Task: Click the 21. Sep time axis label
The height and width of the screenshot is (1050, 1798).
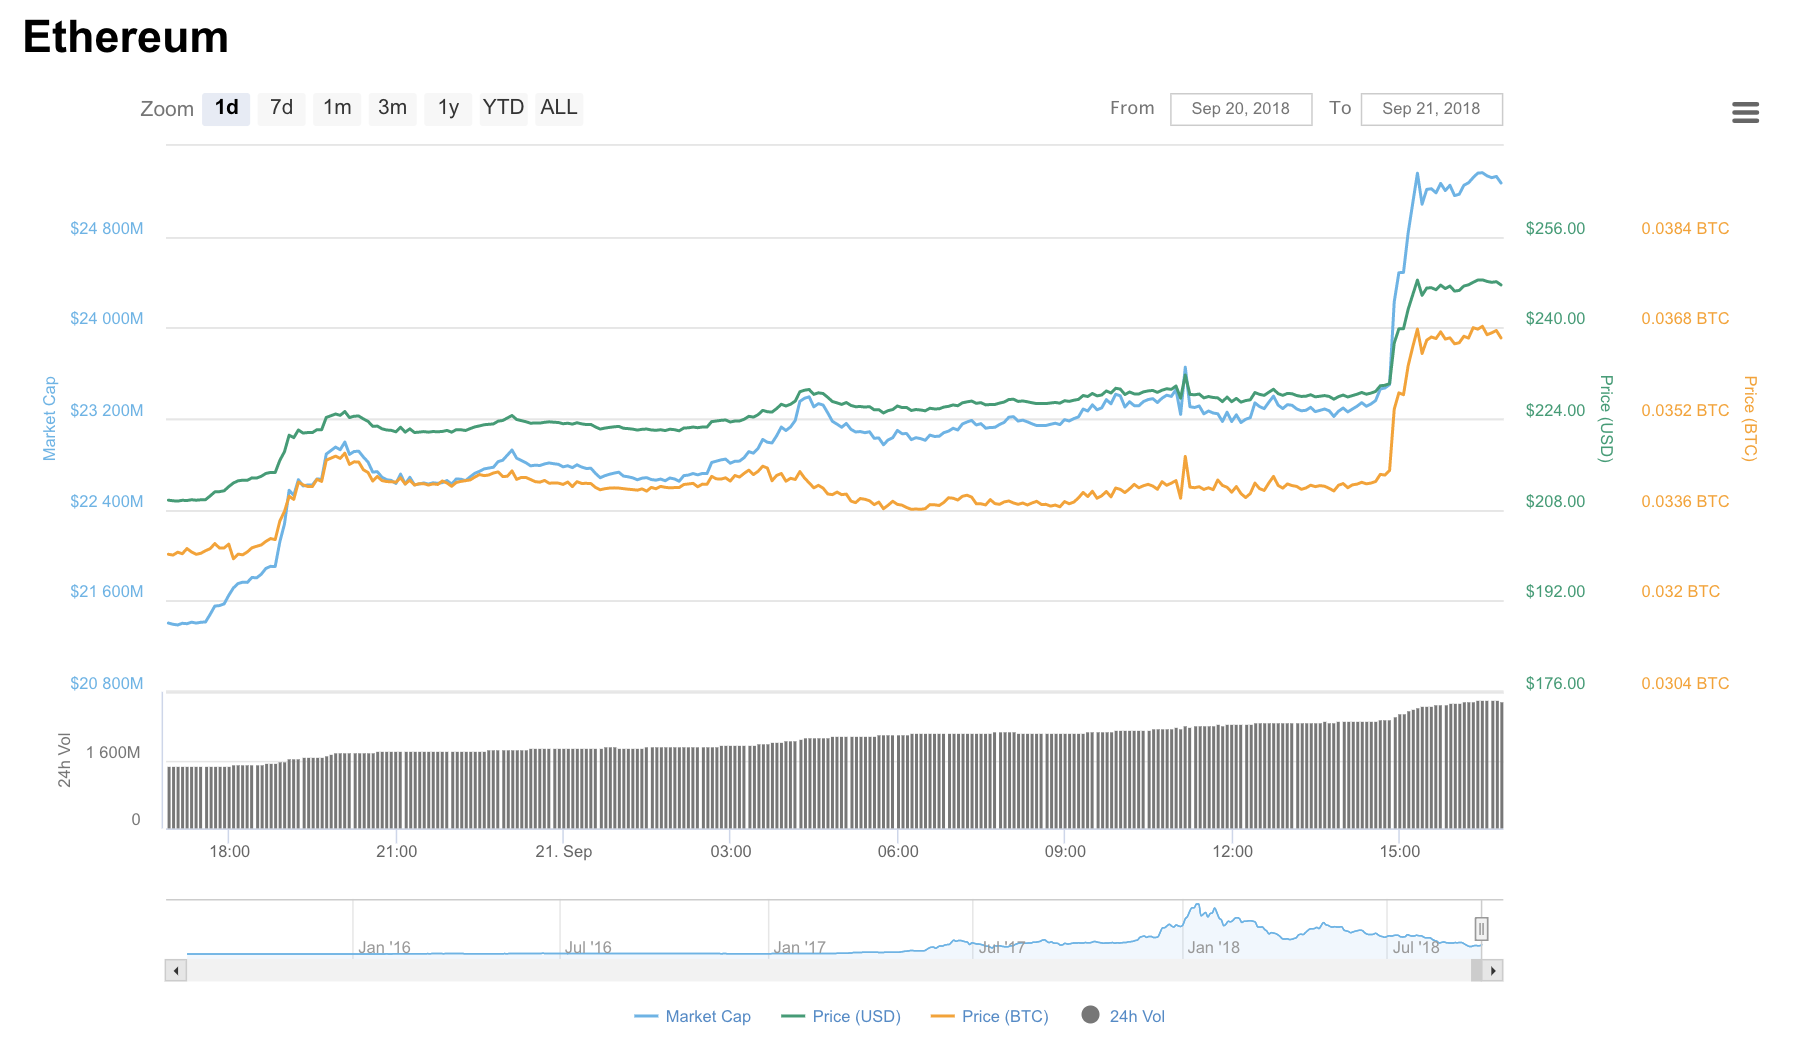Action: pos(564,852)
